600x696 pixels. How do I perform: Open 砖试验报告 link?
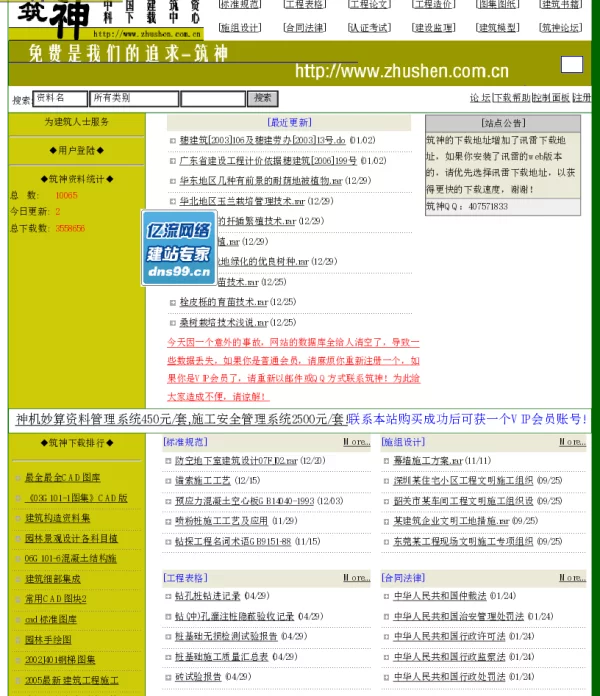[198, 677]
